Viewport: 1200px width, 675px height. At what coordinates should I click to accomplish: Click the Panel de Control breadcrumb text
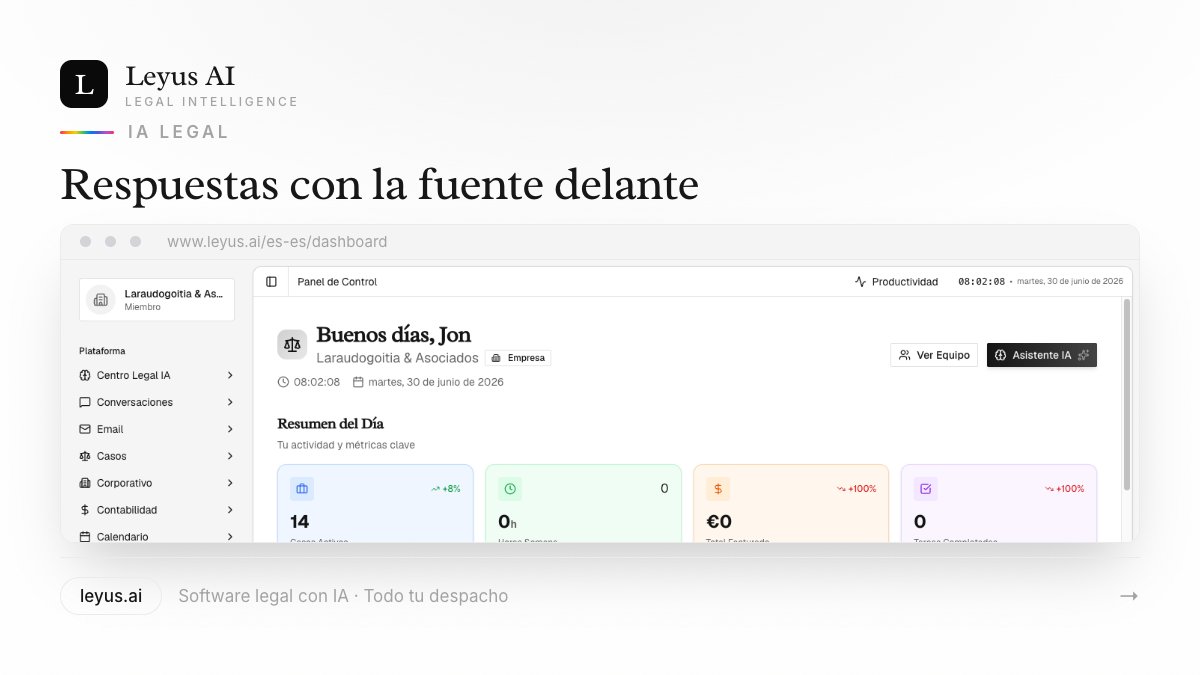(337, 282)
